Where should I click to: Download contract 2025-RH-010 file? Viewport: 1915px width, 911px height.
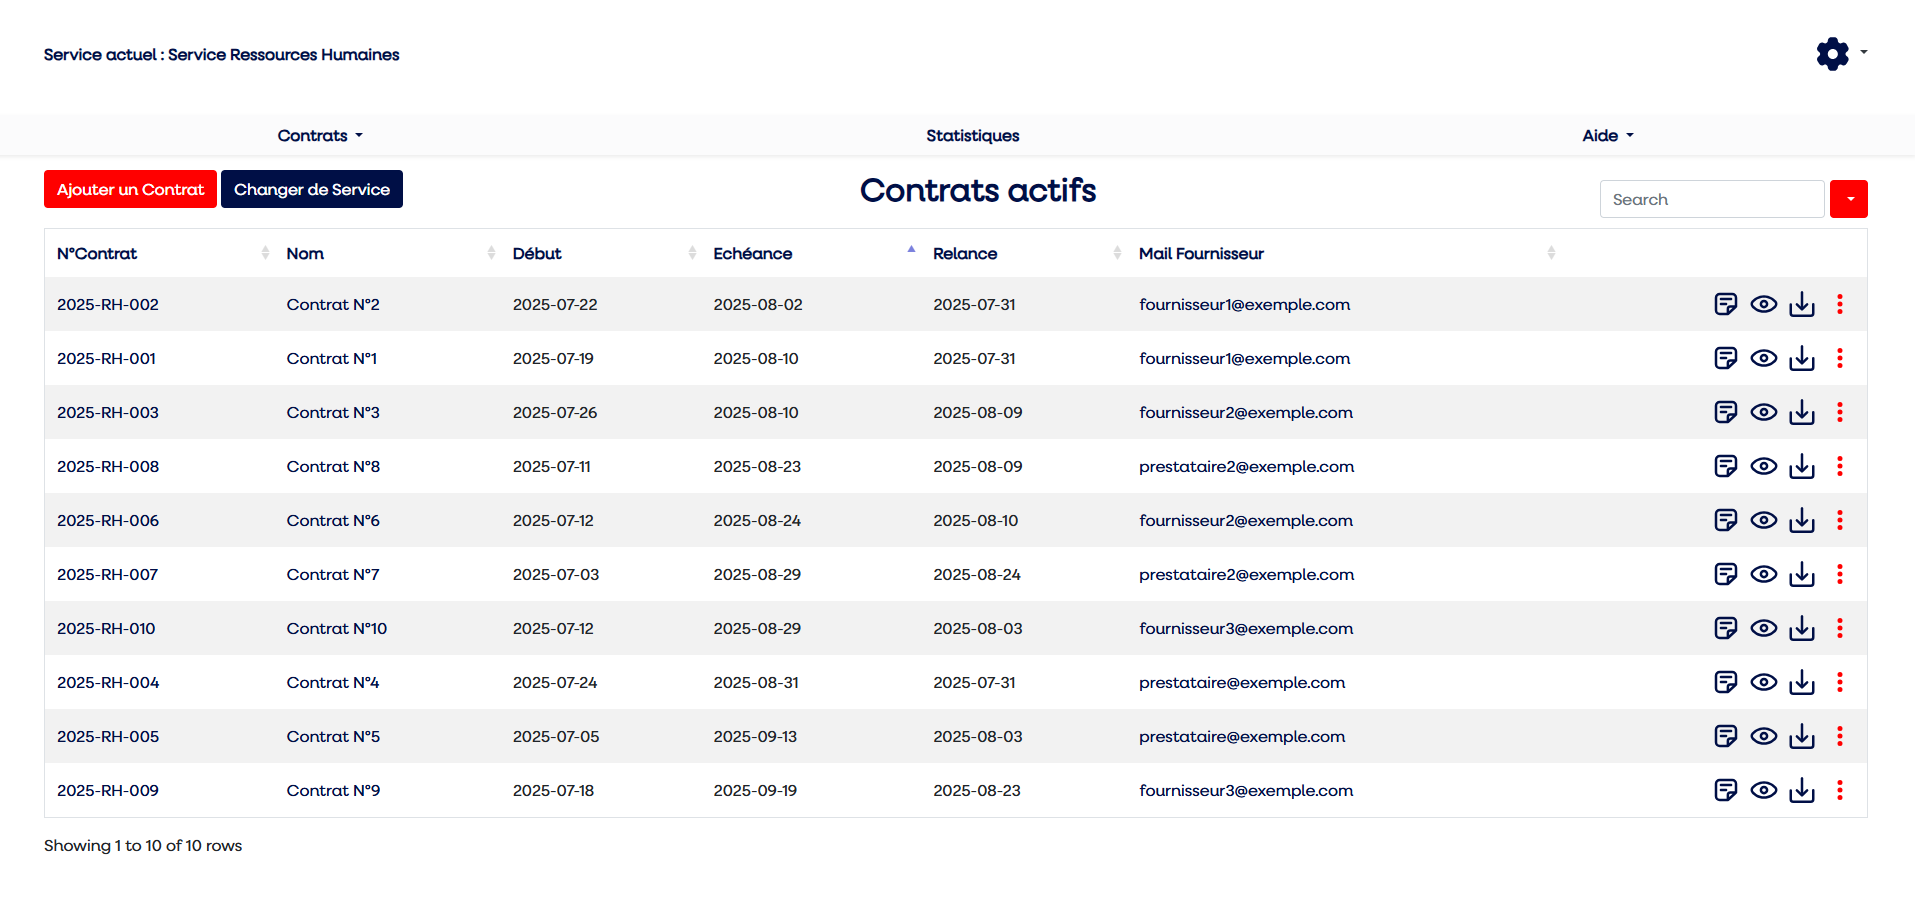tap(1802, 628)
